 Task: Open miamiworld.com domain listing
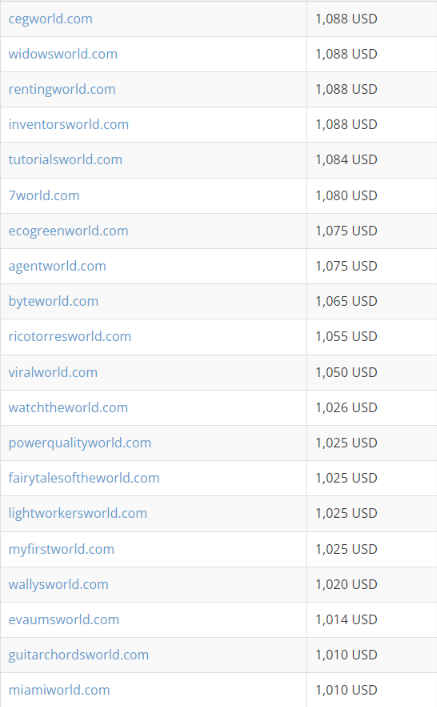(x=59, y=690)
